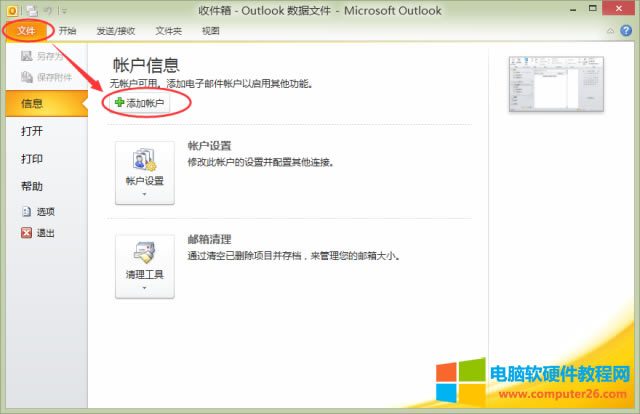
Task: Select 帮助 in the backstage sidebar
Action: [x=32, y=187]
